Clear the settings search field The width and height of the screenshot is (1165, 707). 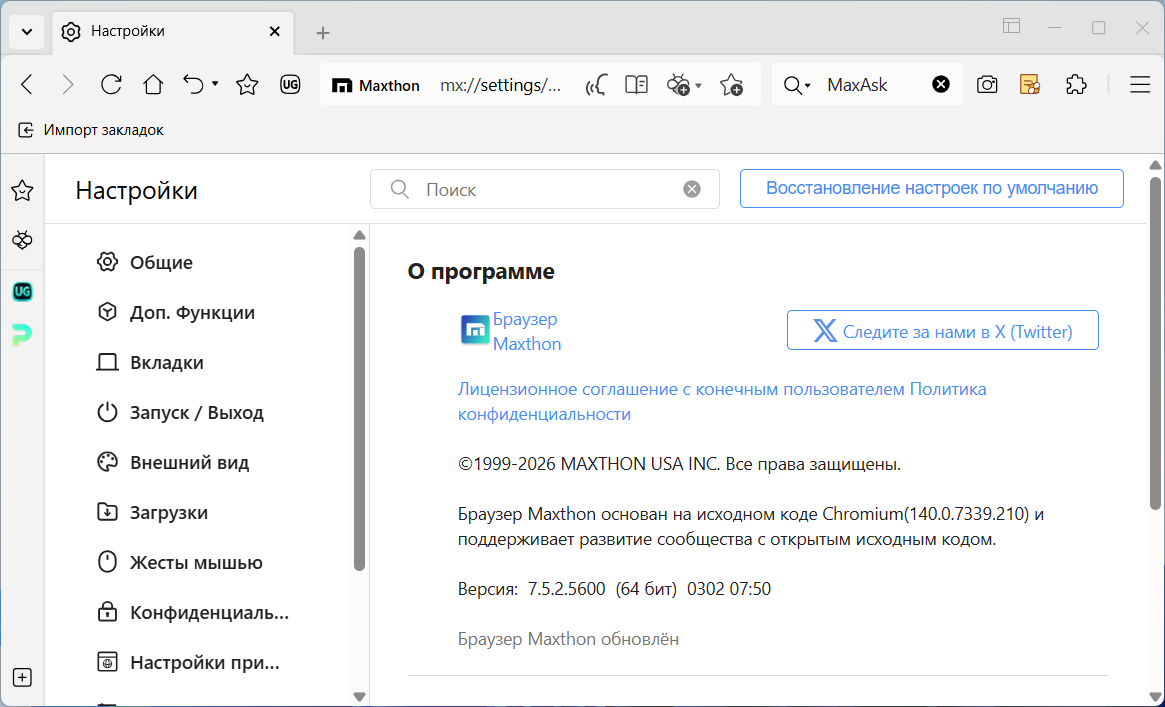pyautogui.click(x=692, y=189)
